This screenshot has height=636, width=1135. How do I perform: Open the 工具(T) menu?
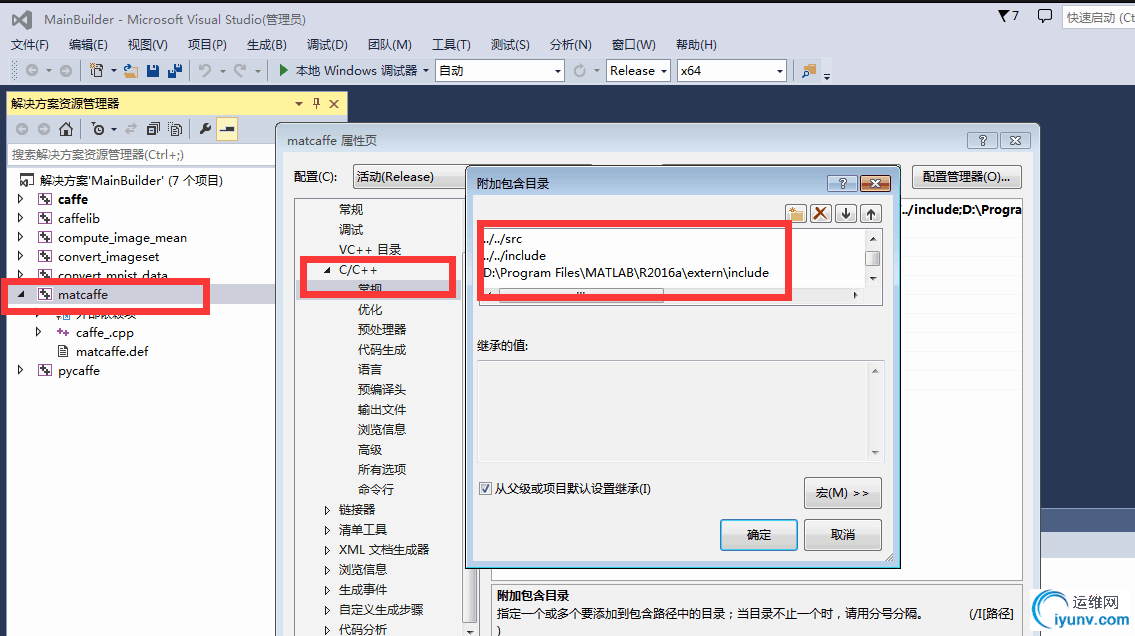click(451, 45)
